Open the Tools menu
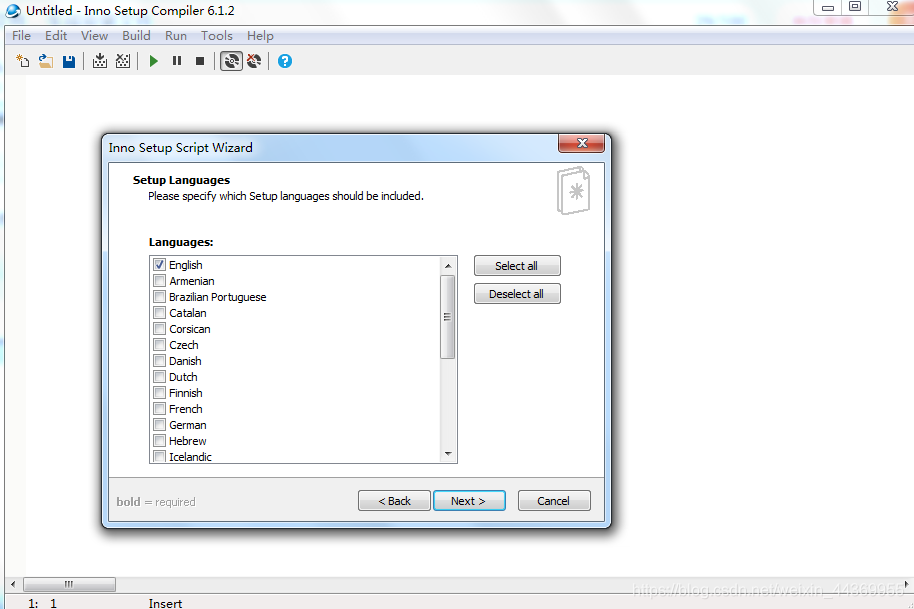The width and height of the screenshot is (914, 609). pyautogui.click(x=217, y=36)
